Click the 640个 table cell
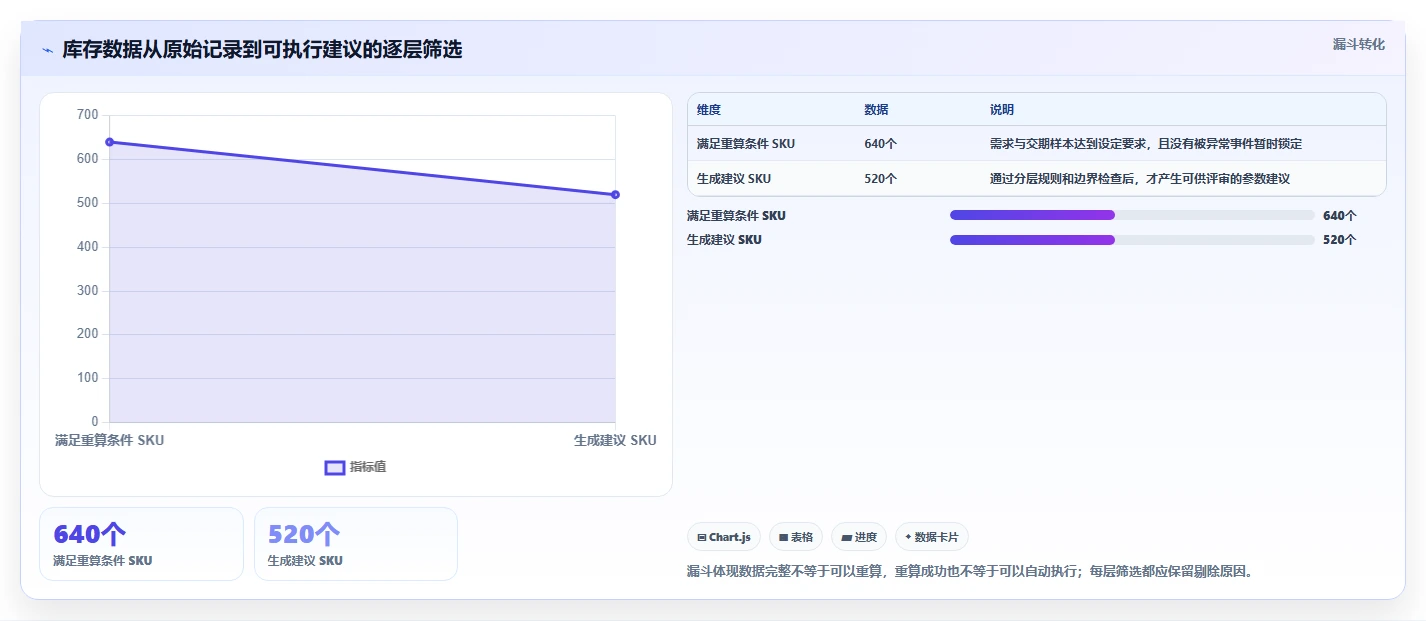Viewport: 1426px width, 621px height. [x=880, y=144]
